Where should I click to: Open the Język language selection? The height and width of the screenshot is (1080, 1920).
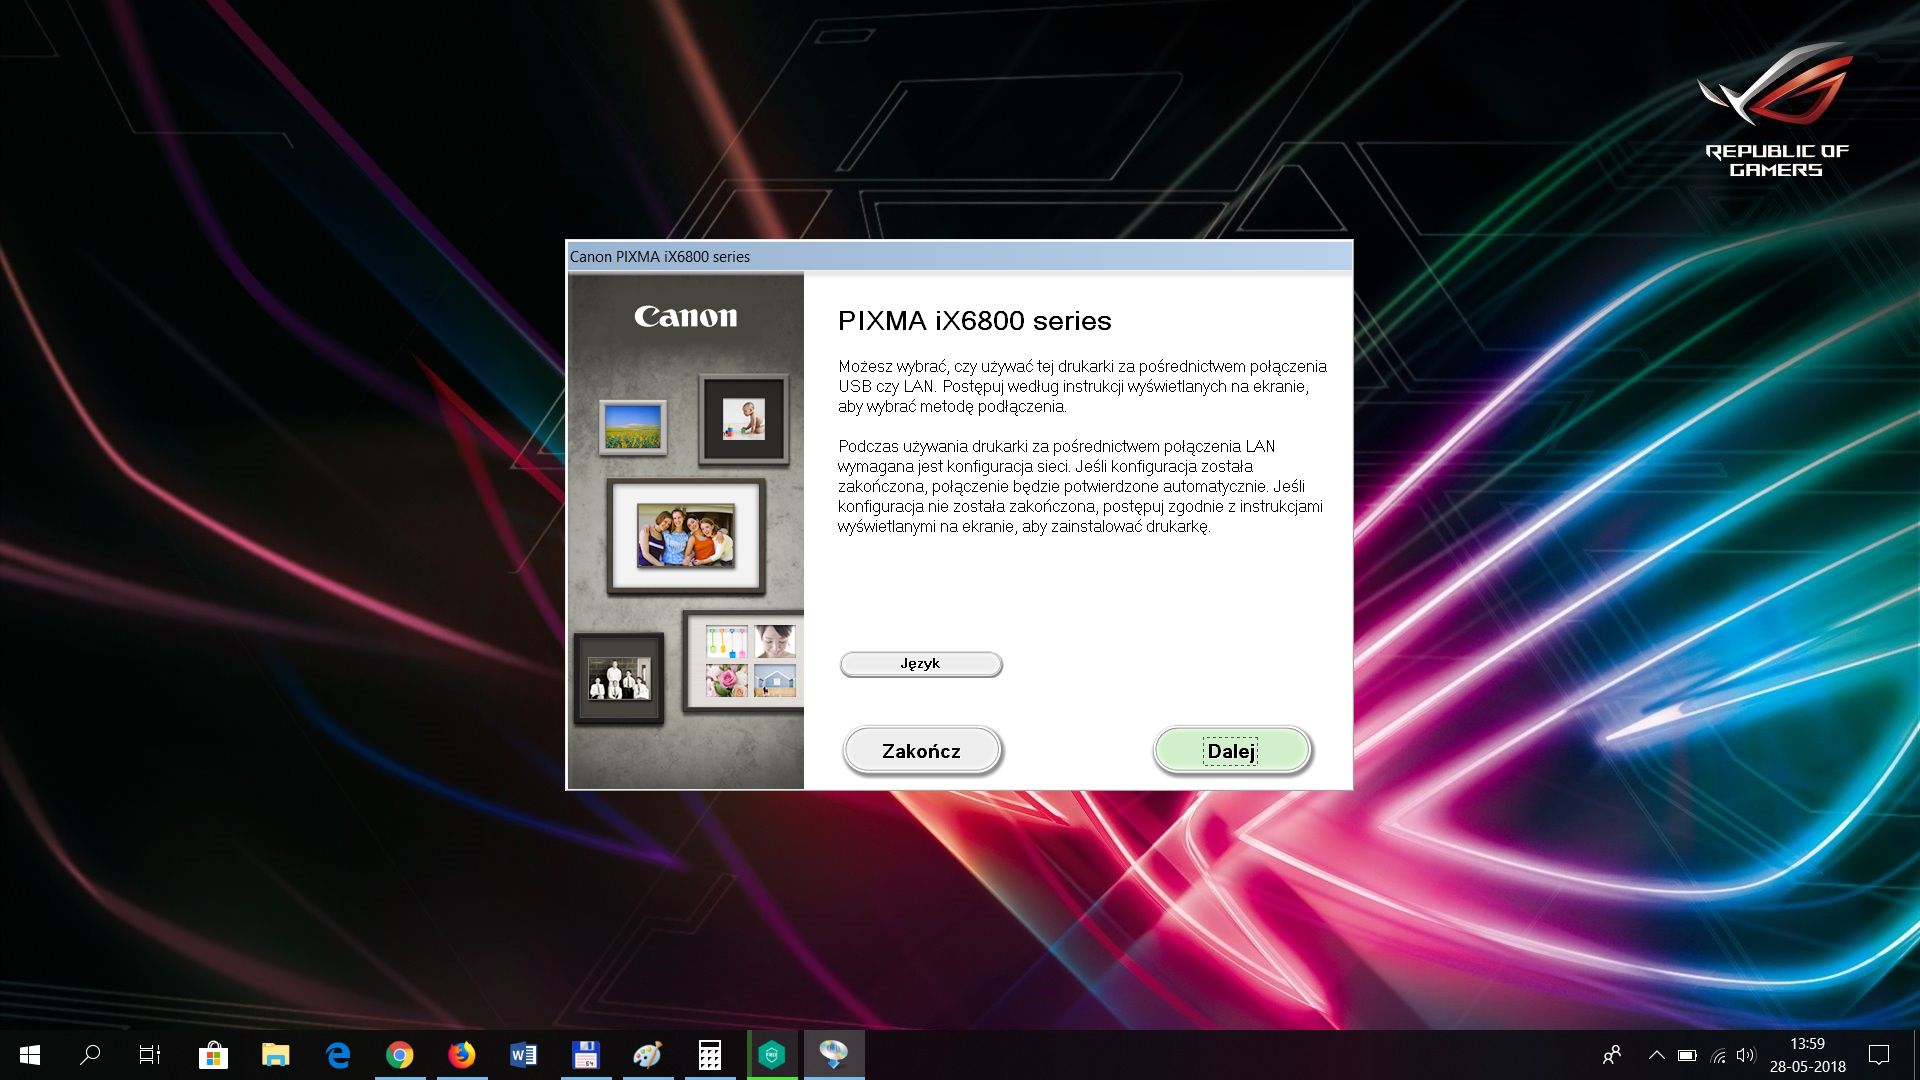pyautogui.click(x=920, y=664)
